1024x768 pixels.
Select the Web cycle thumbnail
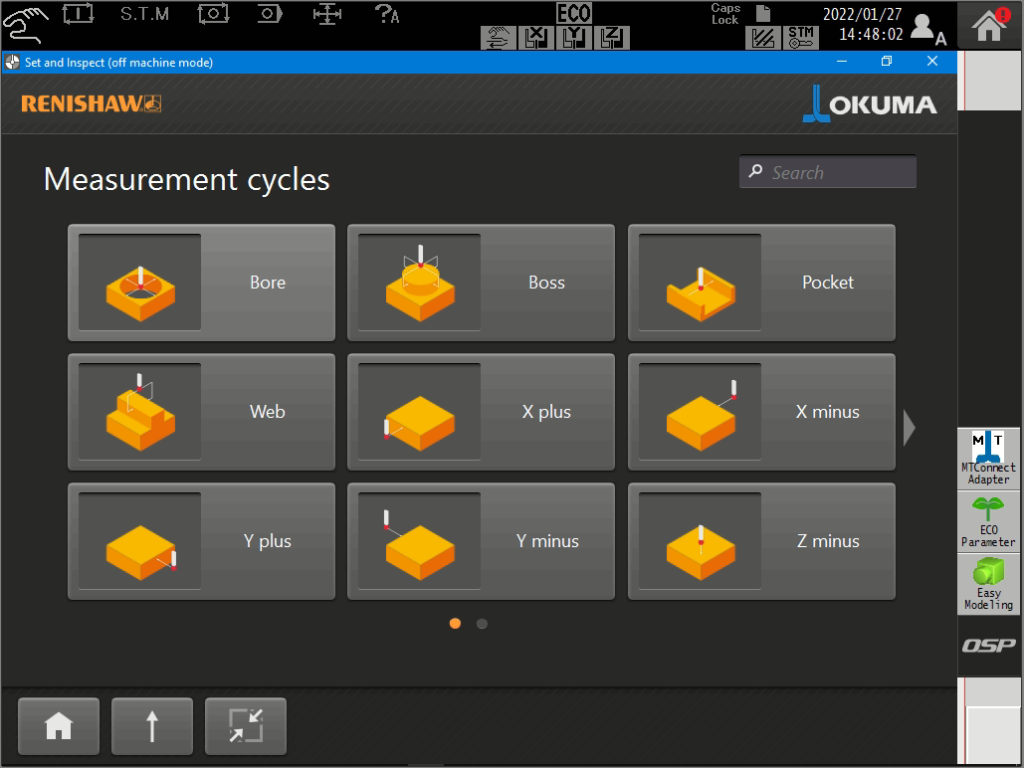(x=140, y=411)
